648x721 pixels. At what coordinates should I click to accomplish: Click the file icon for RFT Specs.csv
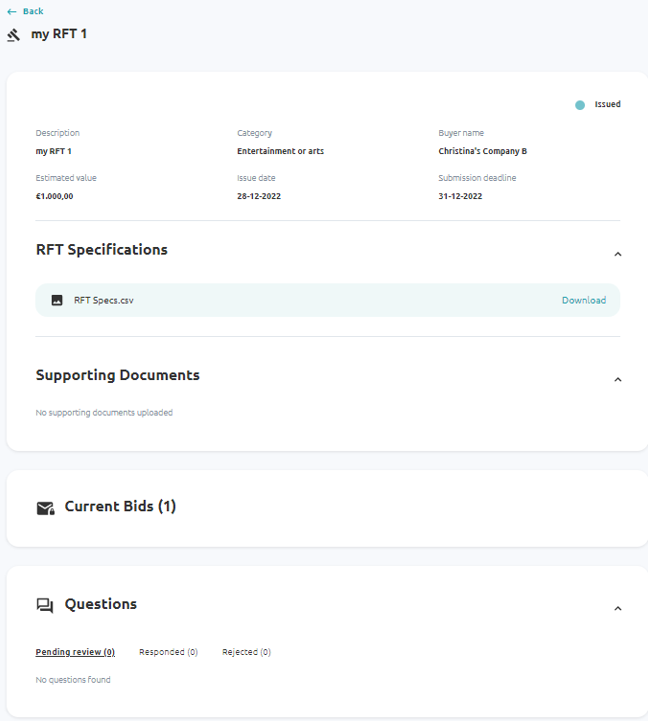(57, 300)
